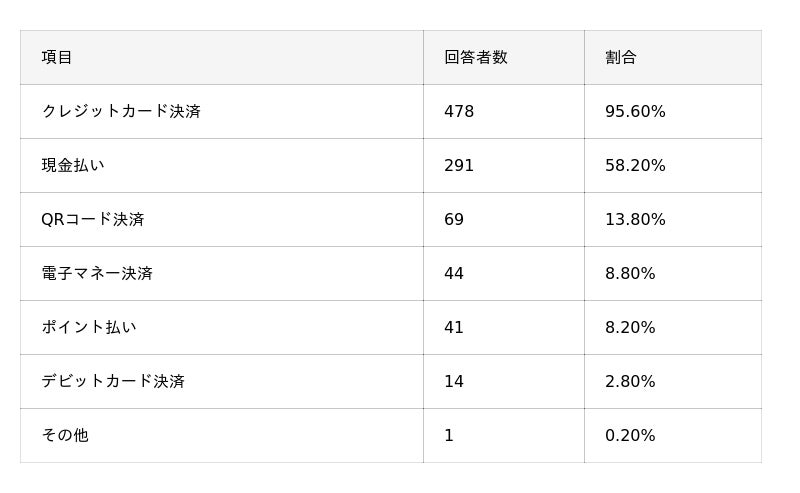Screen dimensions: 800x493
Task: Click the 電子マネー決済 row label
Action: tap(97, 273)
